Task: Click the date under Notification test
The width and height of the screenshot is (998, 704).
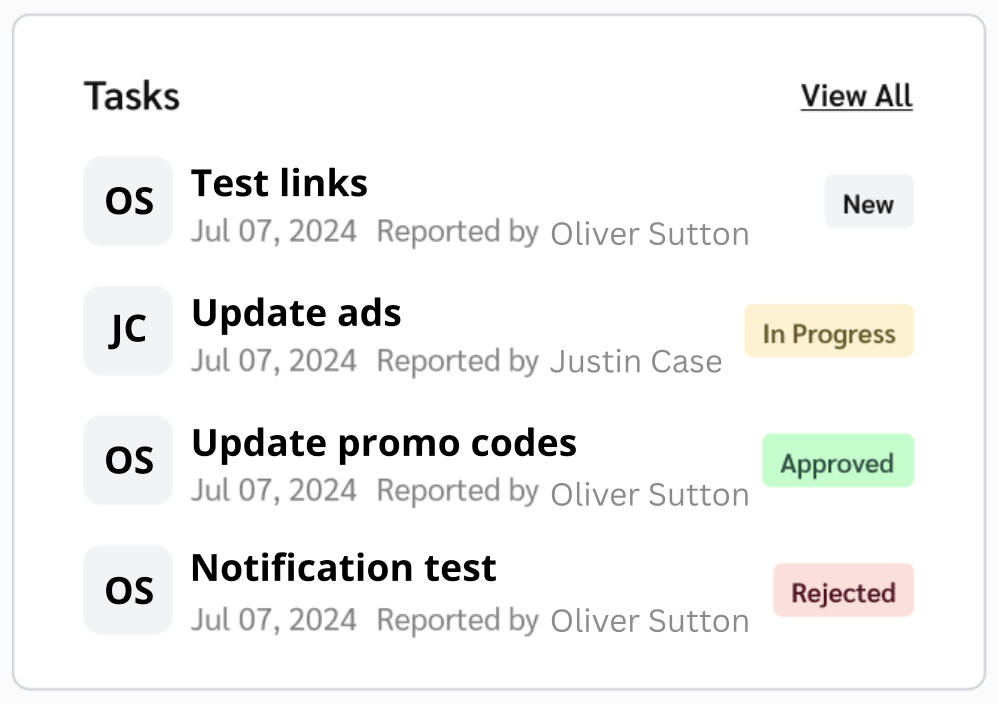Action: click(274, 620)
